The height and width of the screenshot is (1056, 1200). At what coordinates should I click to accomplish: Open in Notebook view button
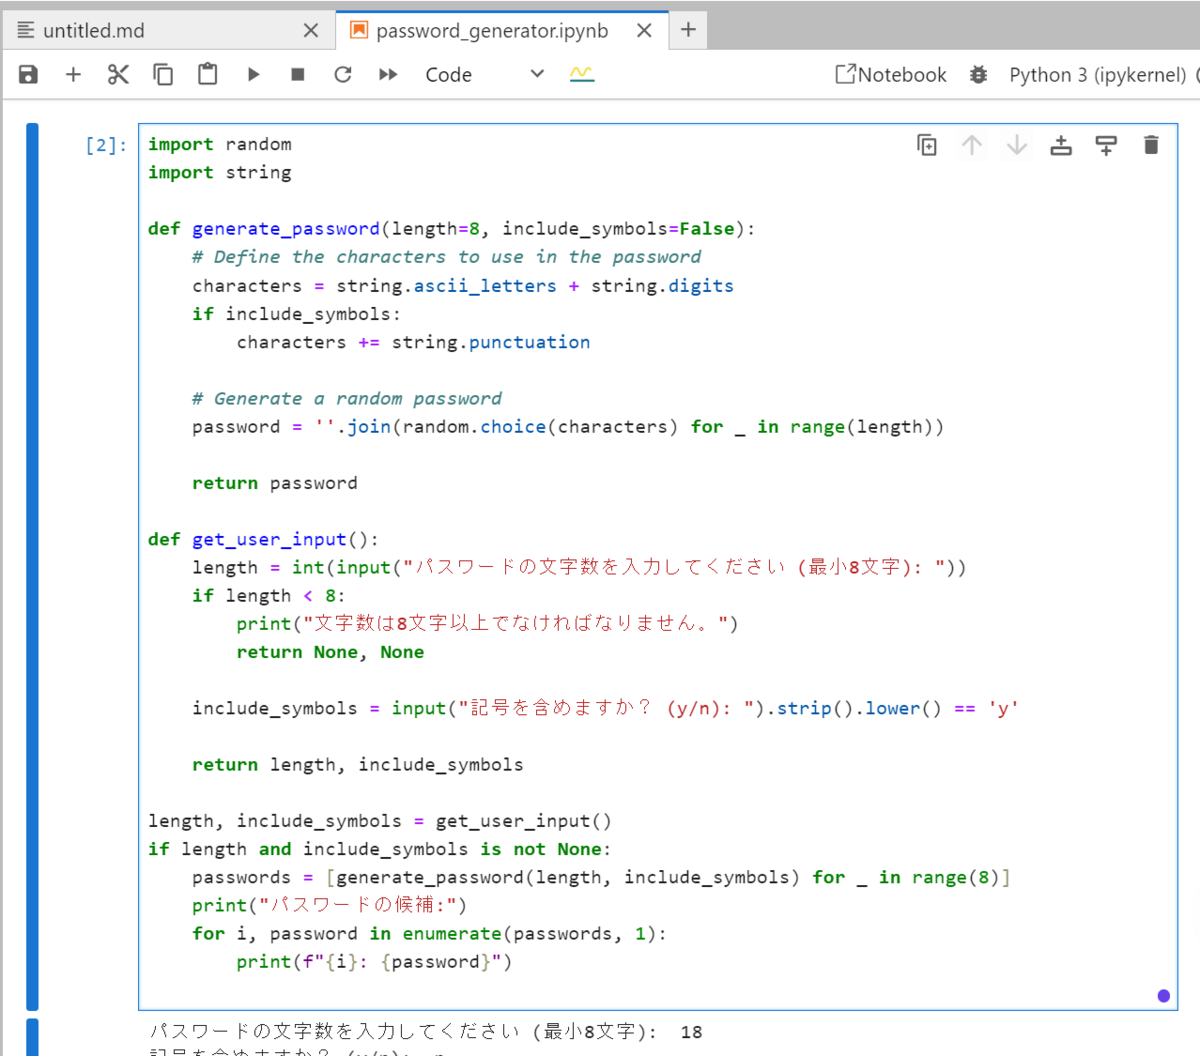coord(890,74)
